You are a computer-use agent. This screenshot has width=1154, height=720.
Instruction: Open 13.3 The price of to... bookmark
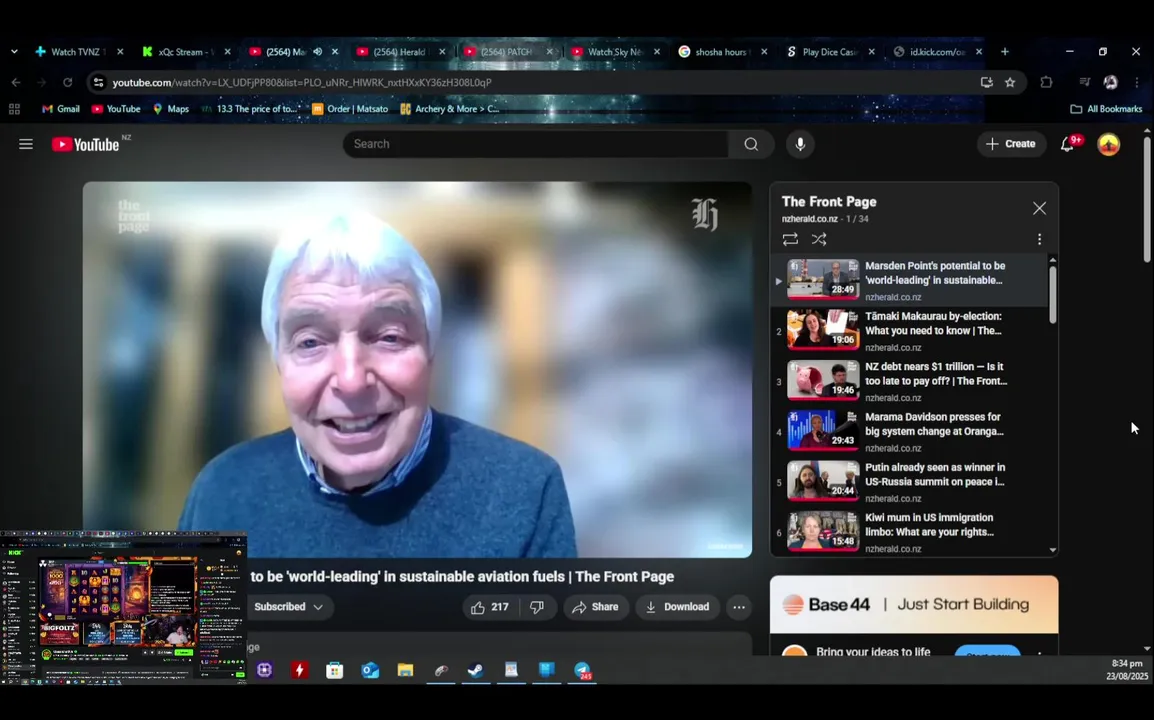coord(250,109)
